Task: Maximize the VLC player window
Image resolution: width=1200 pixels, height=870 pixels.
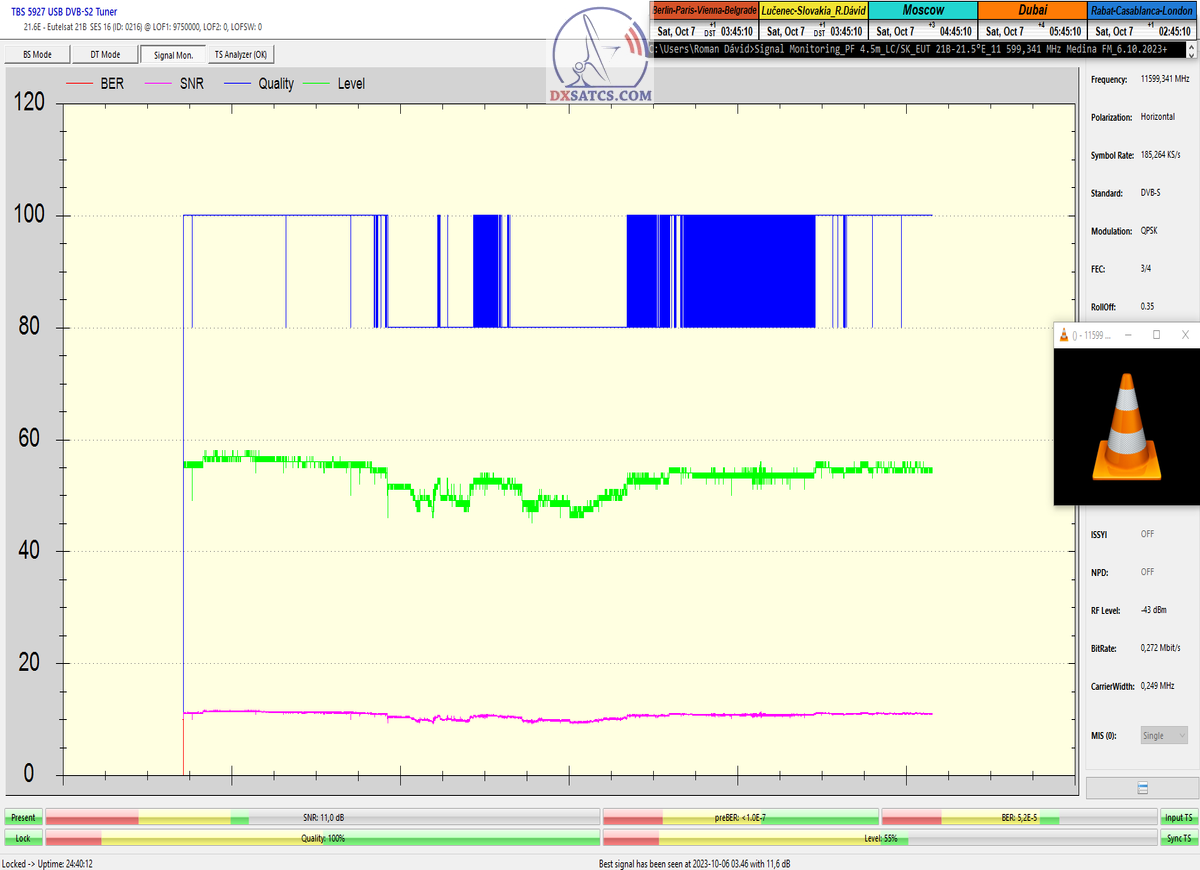Action: click(x=1156, y=335)
